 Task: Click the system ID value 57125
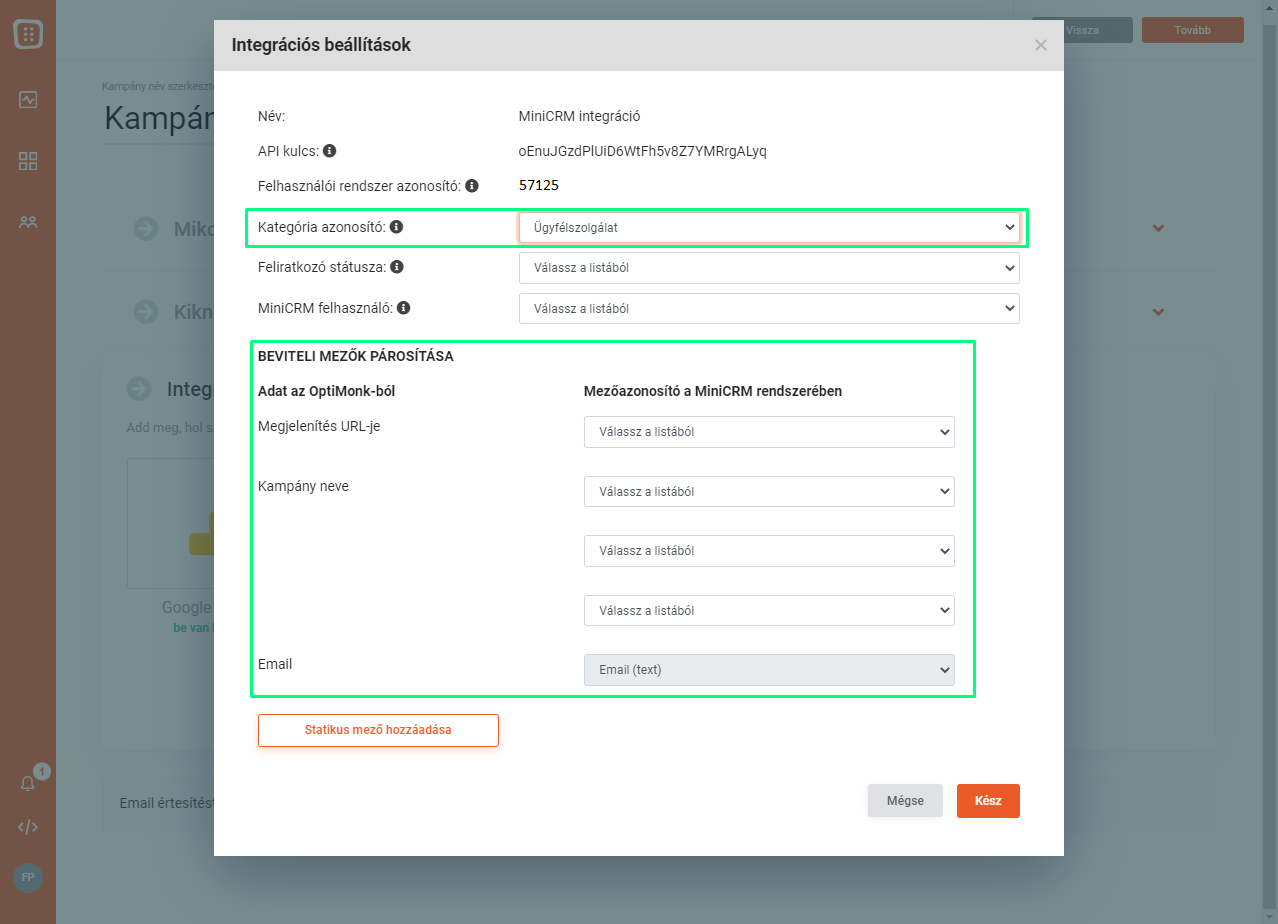(x=539, y=185)
